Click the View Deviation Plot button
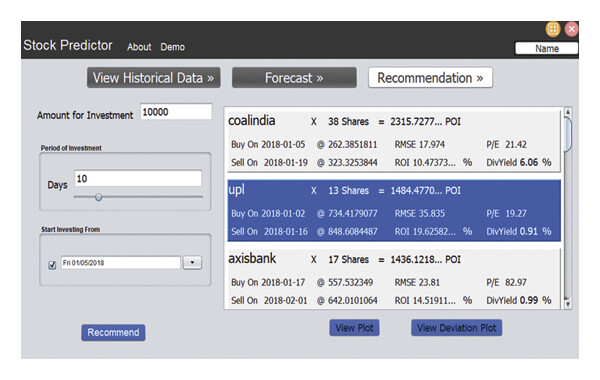 tap(457, 328)
